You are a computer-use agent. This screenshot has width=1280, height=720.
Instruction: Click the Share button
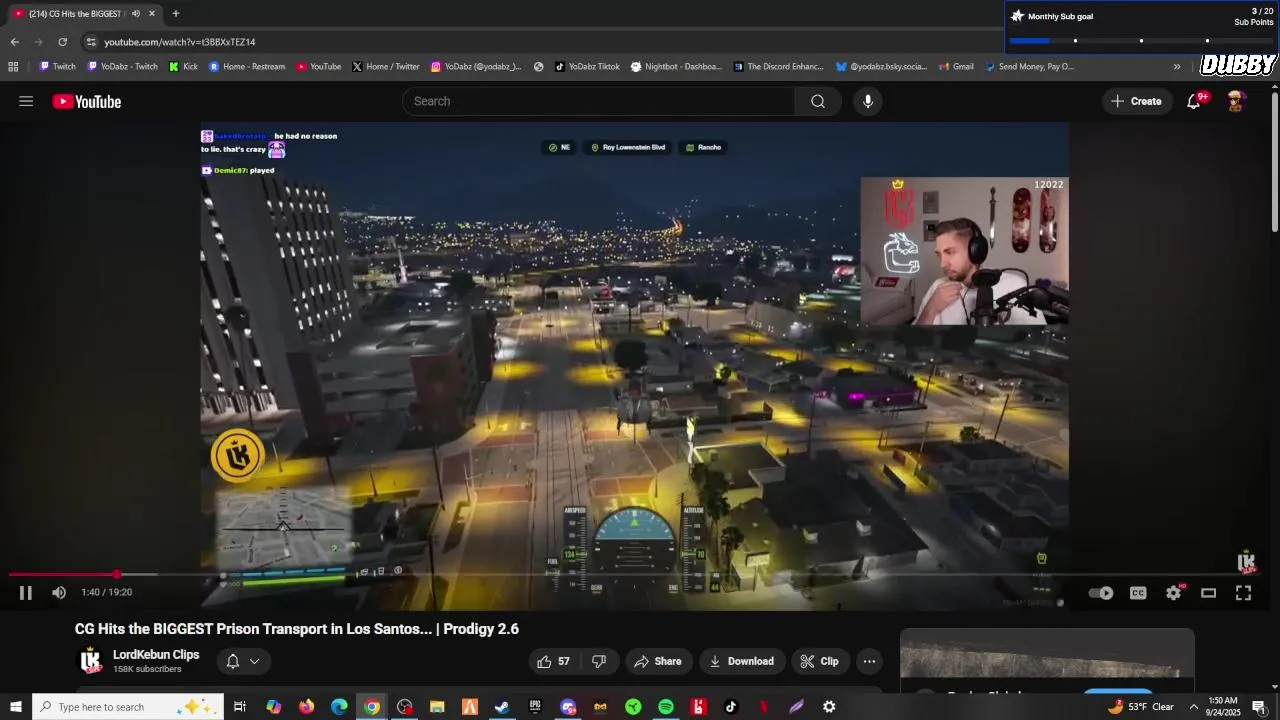(658, 661)
